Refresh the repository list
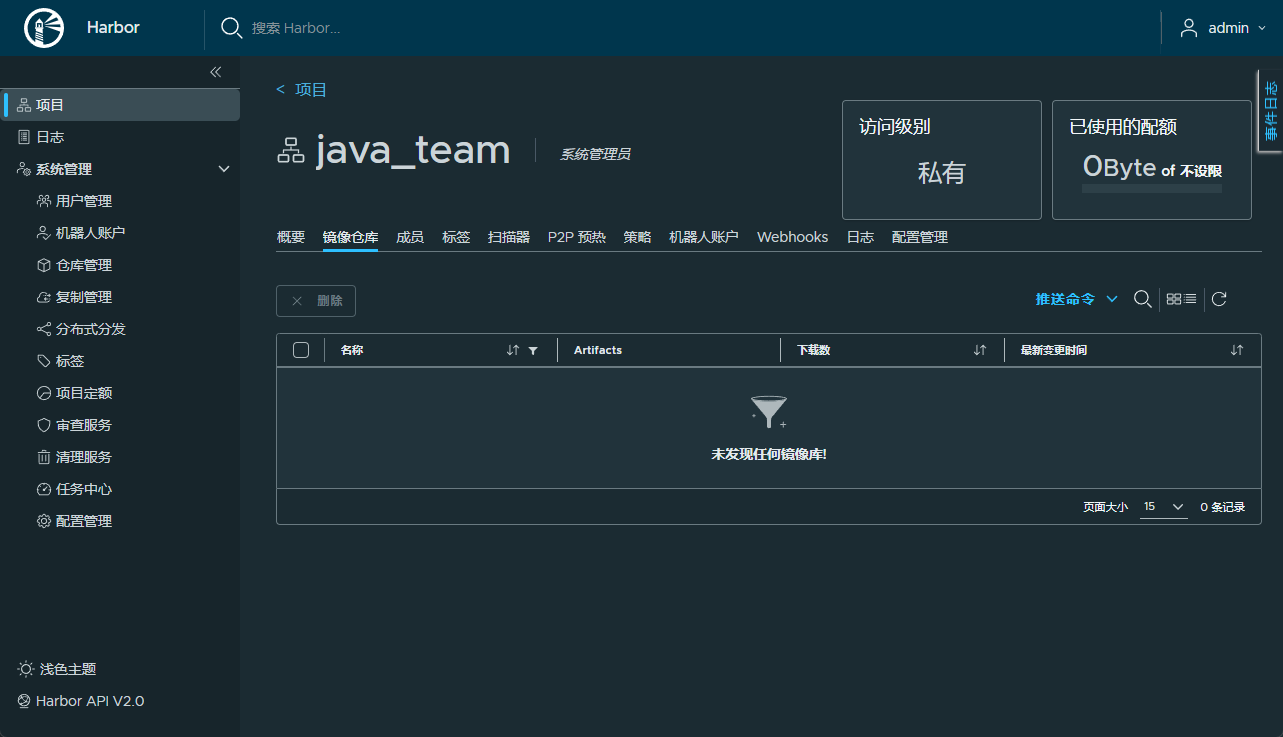Screen dimensions: 1283x737 tap(1219, 299)
